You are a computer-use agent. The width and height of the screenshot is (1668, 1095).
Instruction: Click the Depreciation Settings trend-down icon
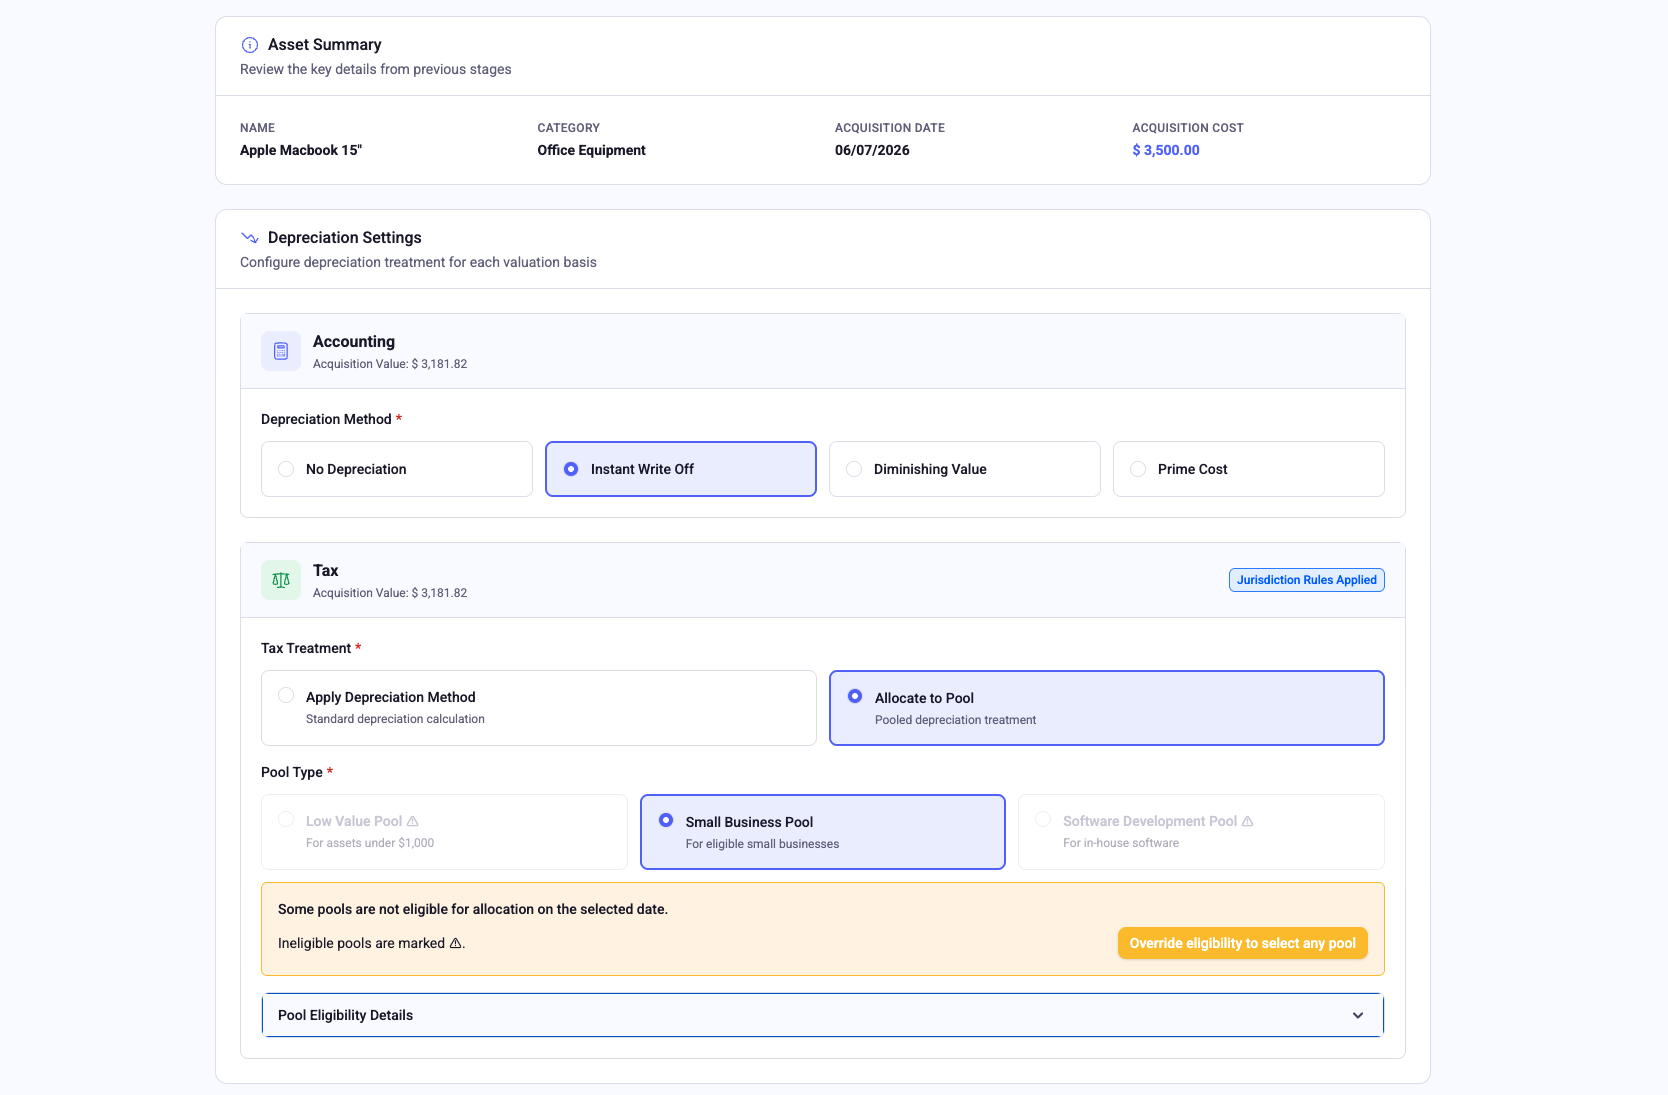(x=250, y=238)
